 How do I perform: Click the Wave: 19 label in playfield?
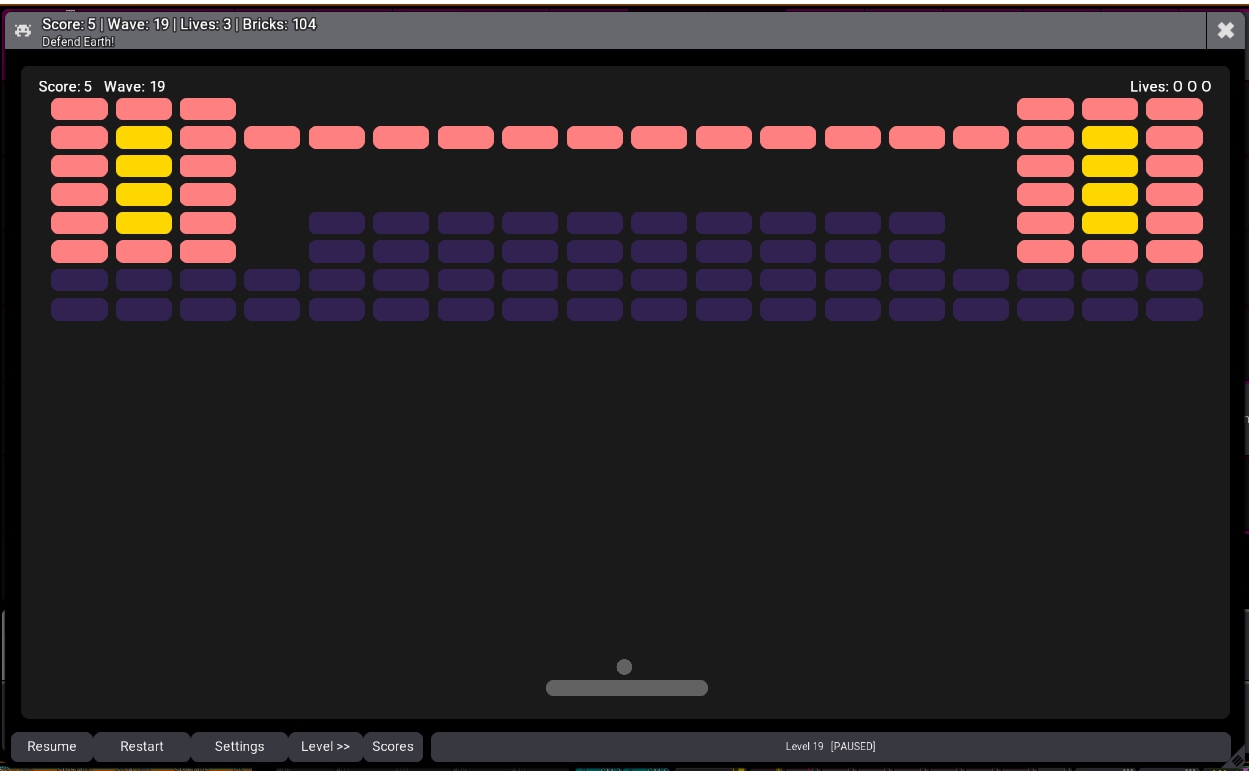(135, 87)
